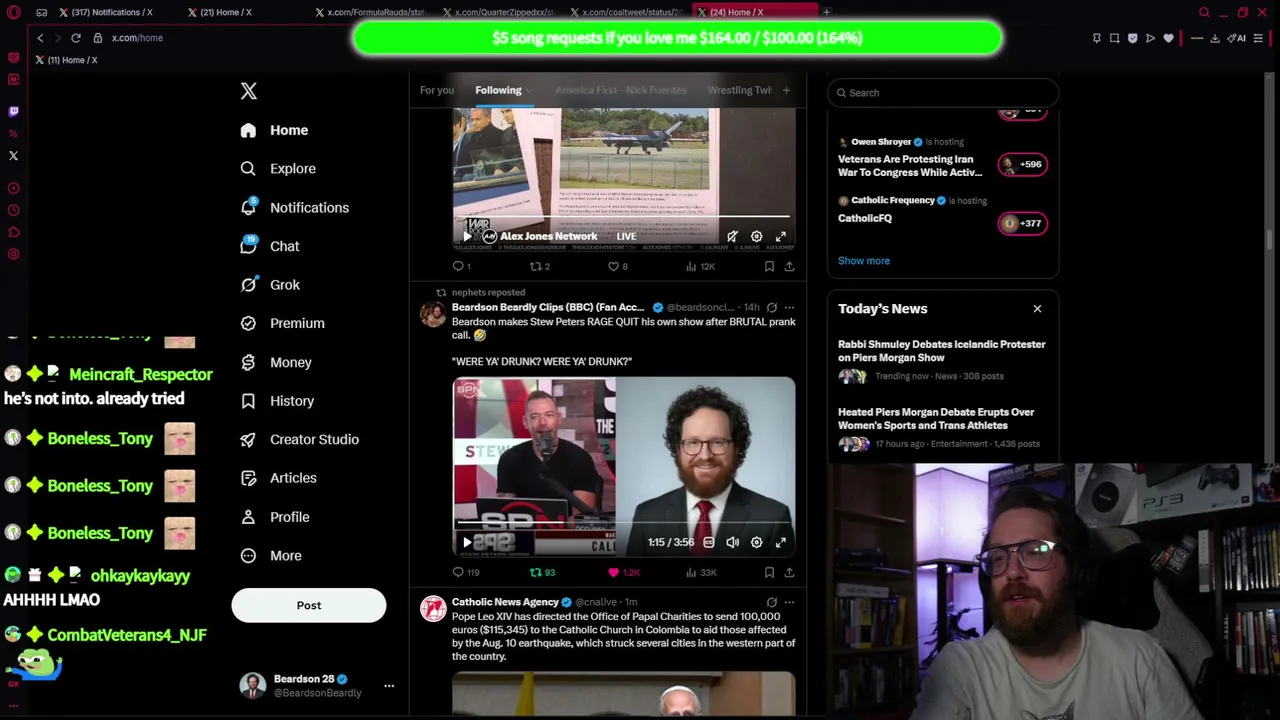Bookmark the Beardson Clips post
The height and width of the screenshot is (720, 1280).
coord(769,573)
